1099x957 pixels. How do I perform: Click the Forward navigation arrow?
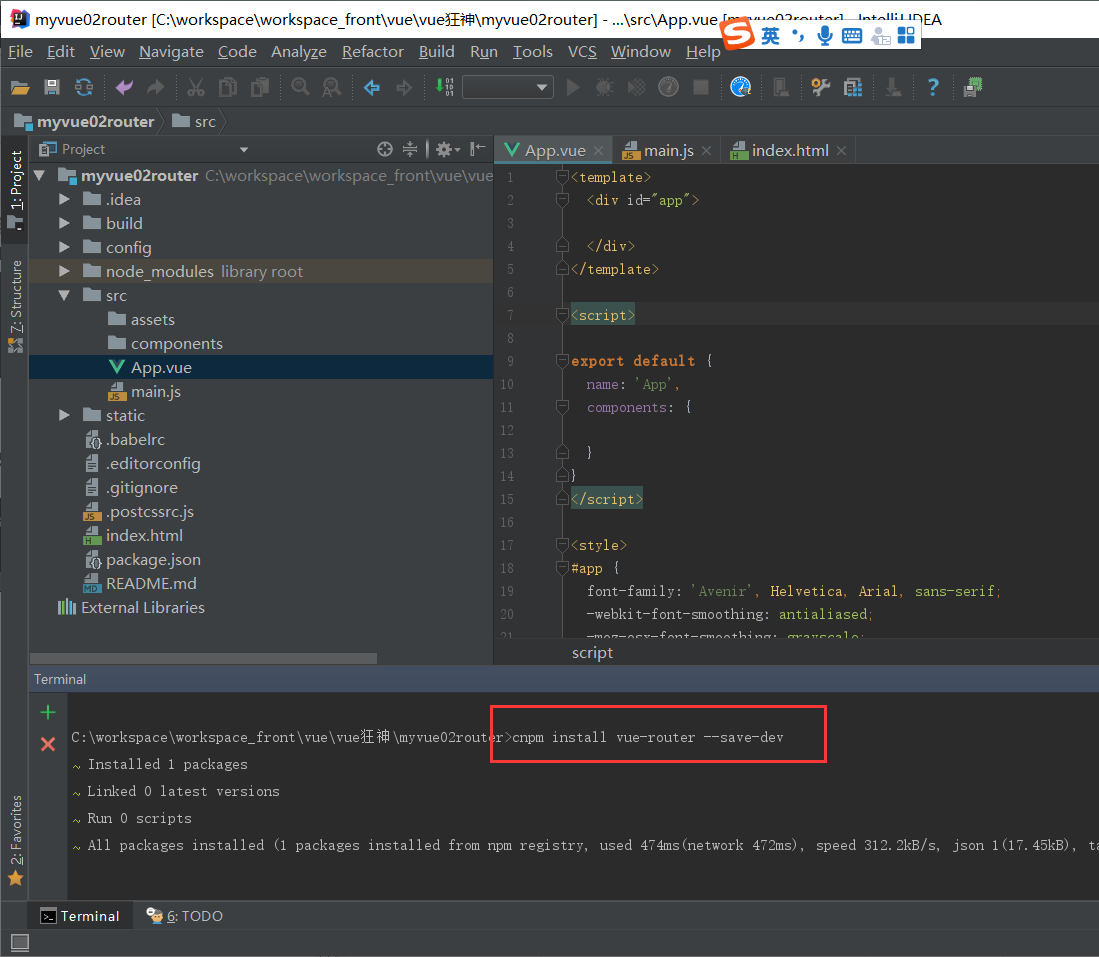click(x=404, y=88)
